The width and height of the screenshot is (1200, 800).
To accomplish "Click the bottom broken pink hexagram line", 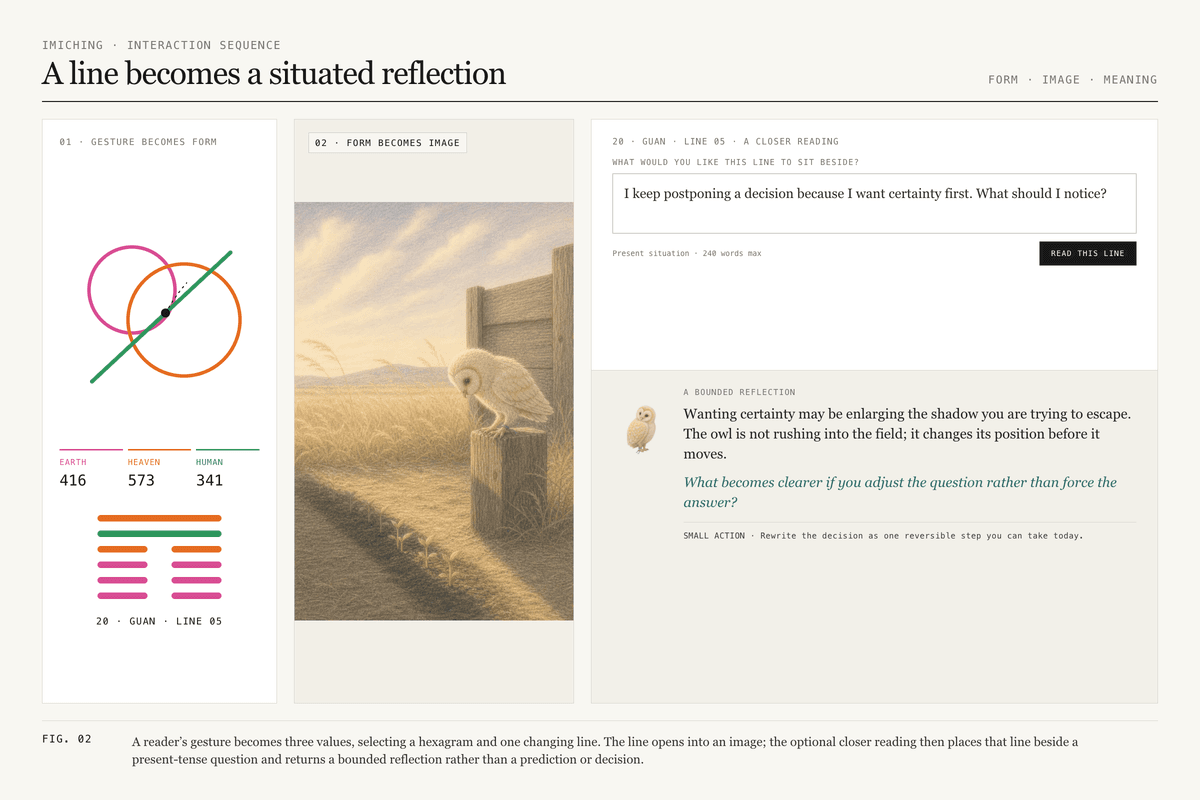I will [159, 595].
